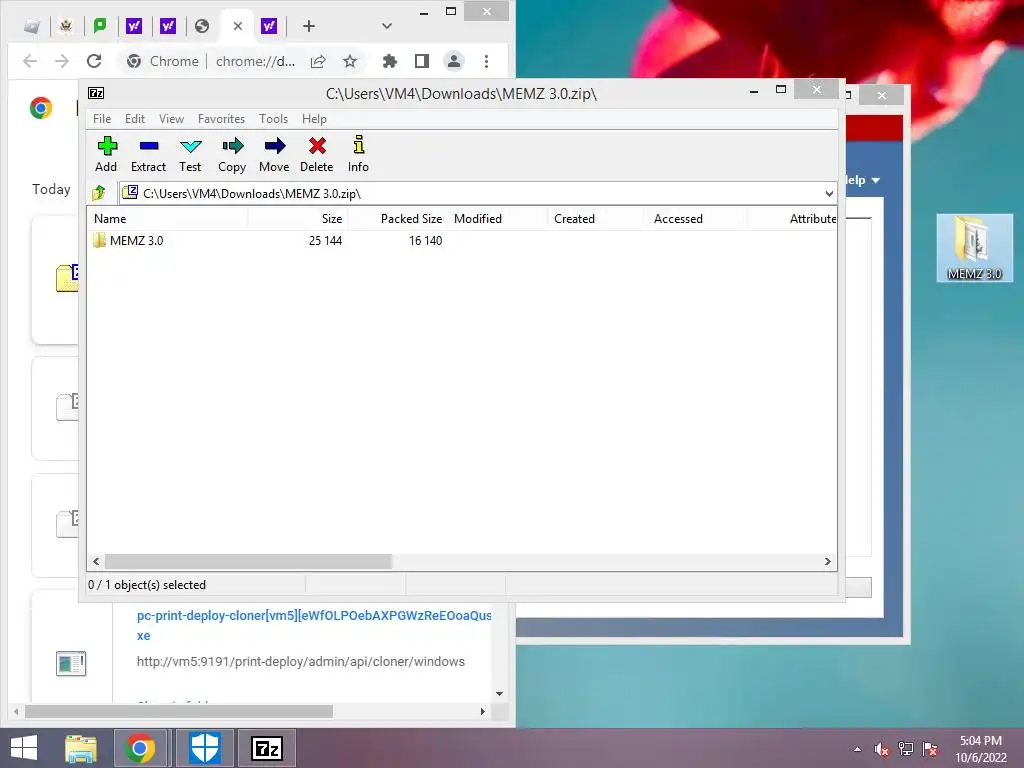Go forward in Chrome
The height and width of the screenshot is (768, 1024).
click(x=62, y=61)
